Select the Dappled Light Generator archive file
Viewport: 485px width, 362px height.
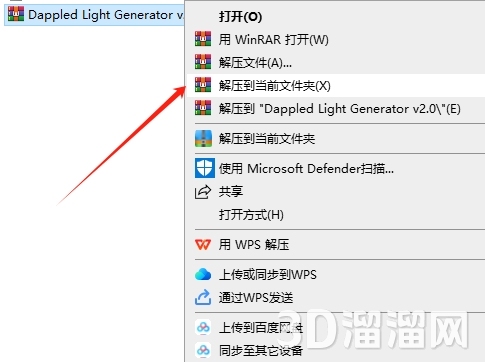[95, 15]
